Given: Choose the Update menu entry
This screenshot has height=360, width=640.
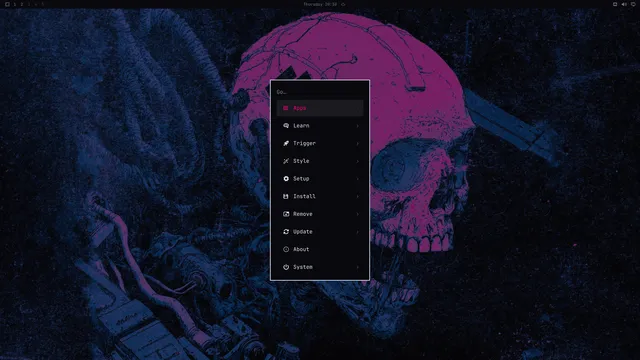Looking at the screenshot, I should coord(320,231).
